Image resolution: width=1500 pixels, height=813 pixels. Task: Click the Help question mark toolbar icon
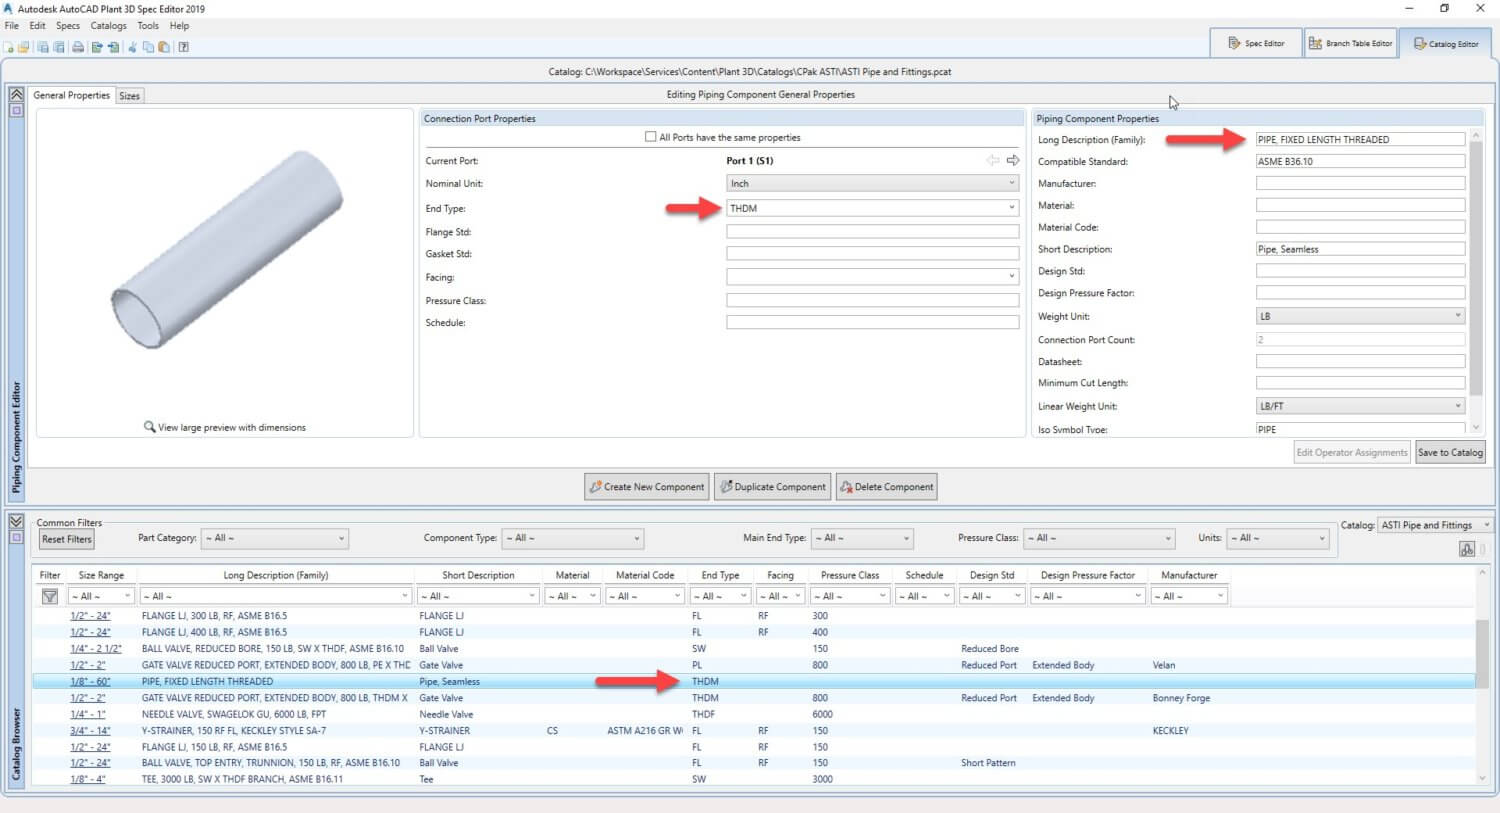pyautogui.click(x=184, y=47)
